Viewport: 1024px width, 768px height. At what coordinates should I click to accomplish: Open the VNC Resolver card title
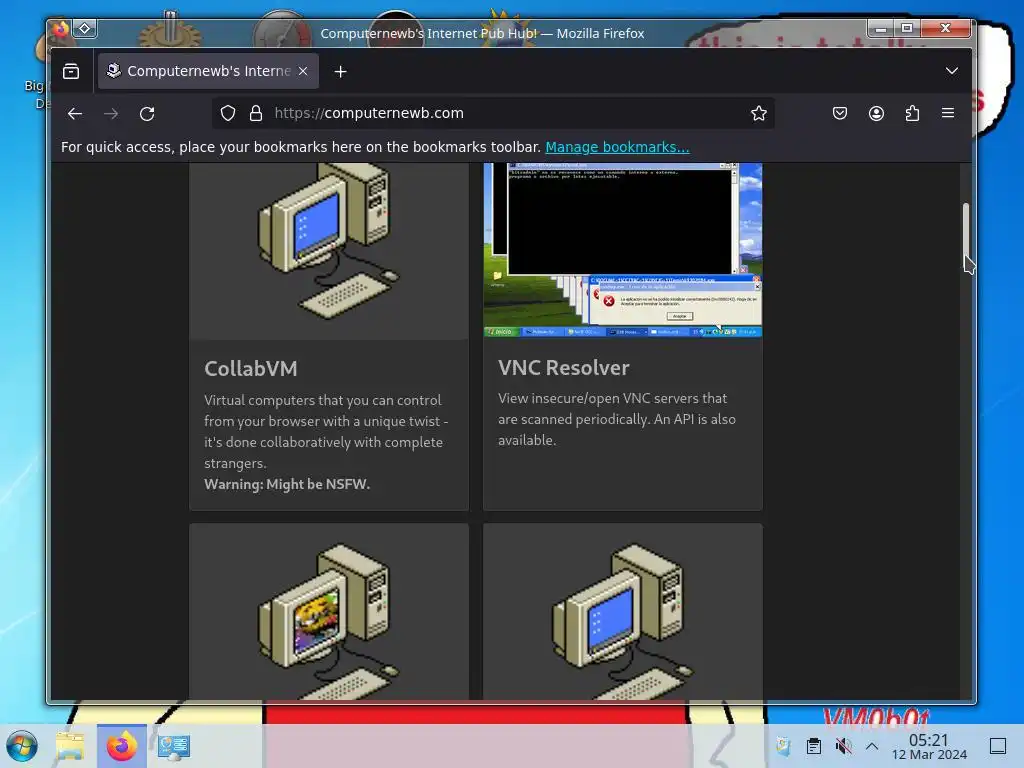[x=564, y=368]
